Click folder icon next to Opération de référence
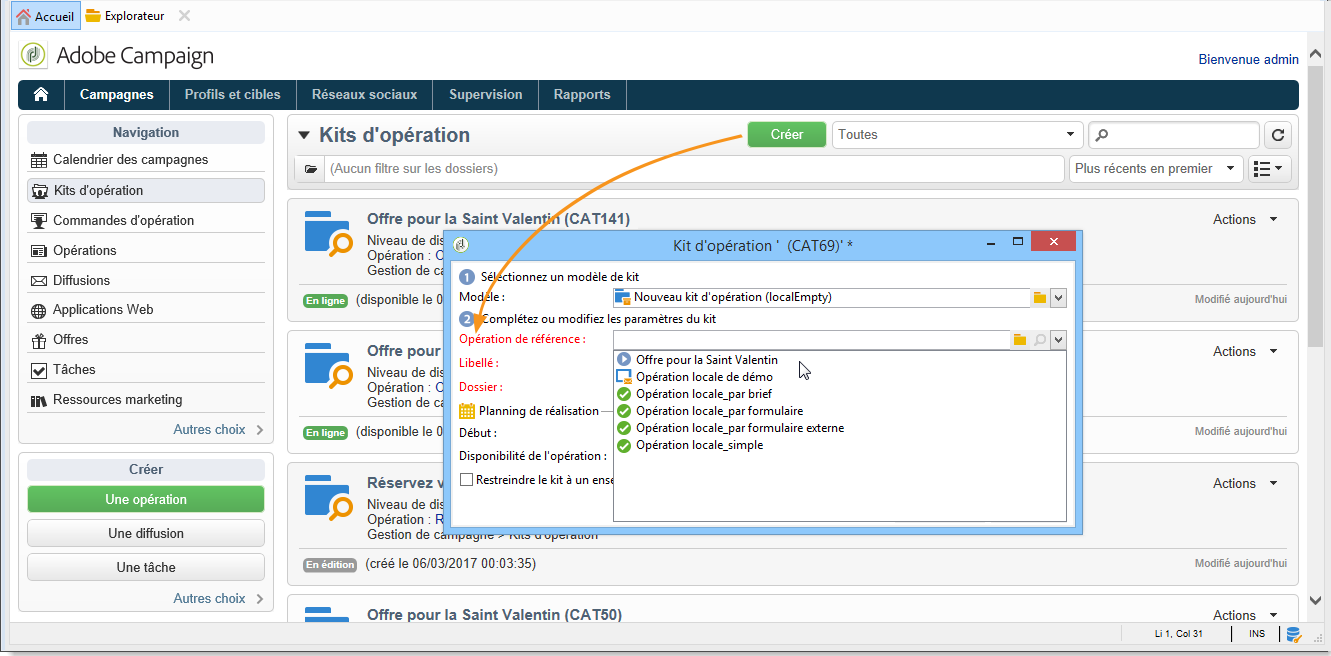The width and height of the screenshot is (1331, 656). pyautogui.click(x=1020, y=340)
